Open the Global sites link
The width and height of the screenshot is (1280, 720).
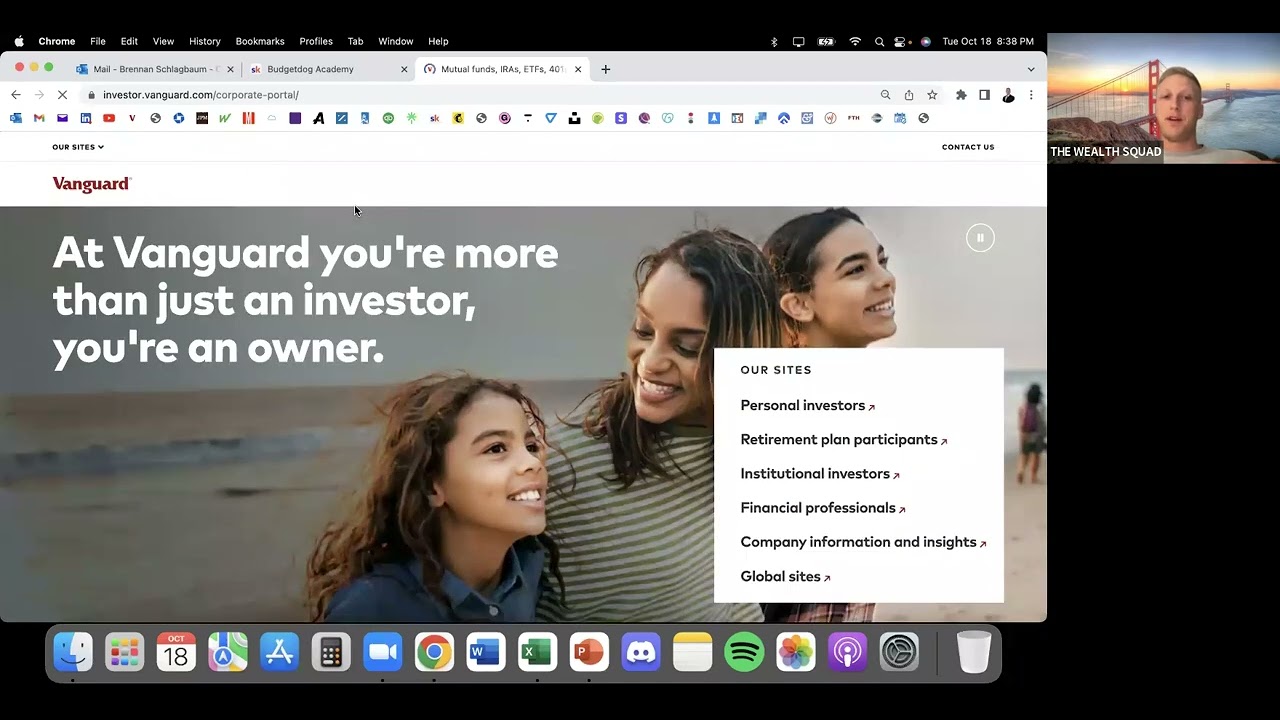tap(785, 577)
